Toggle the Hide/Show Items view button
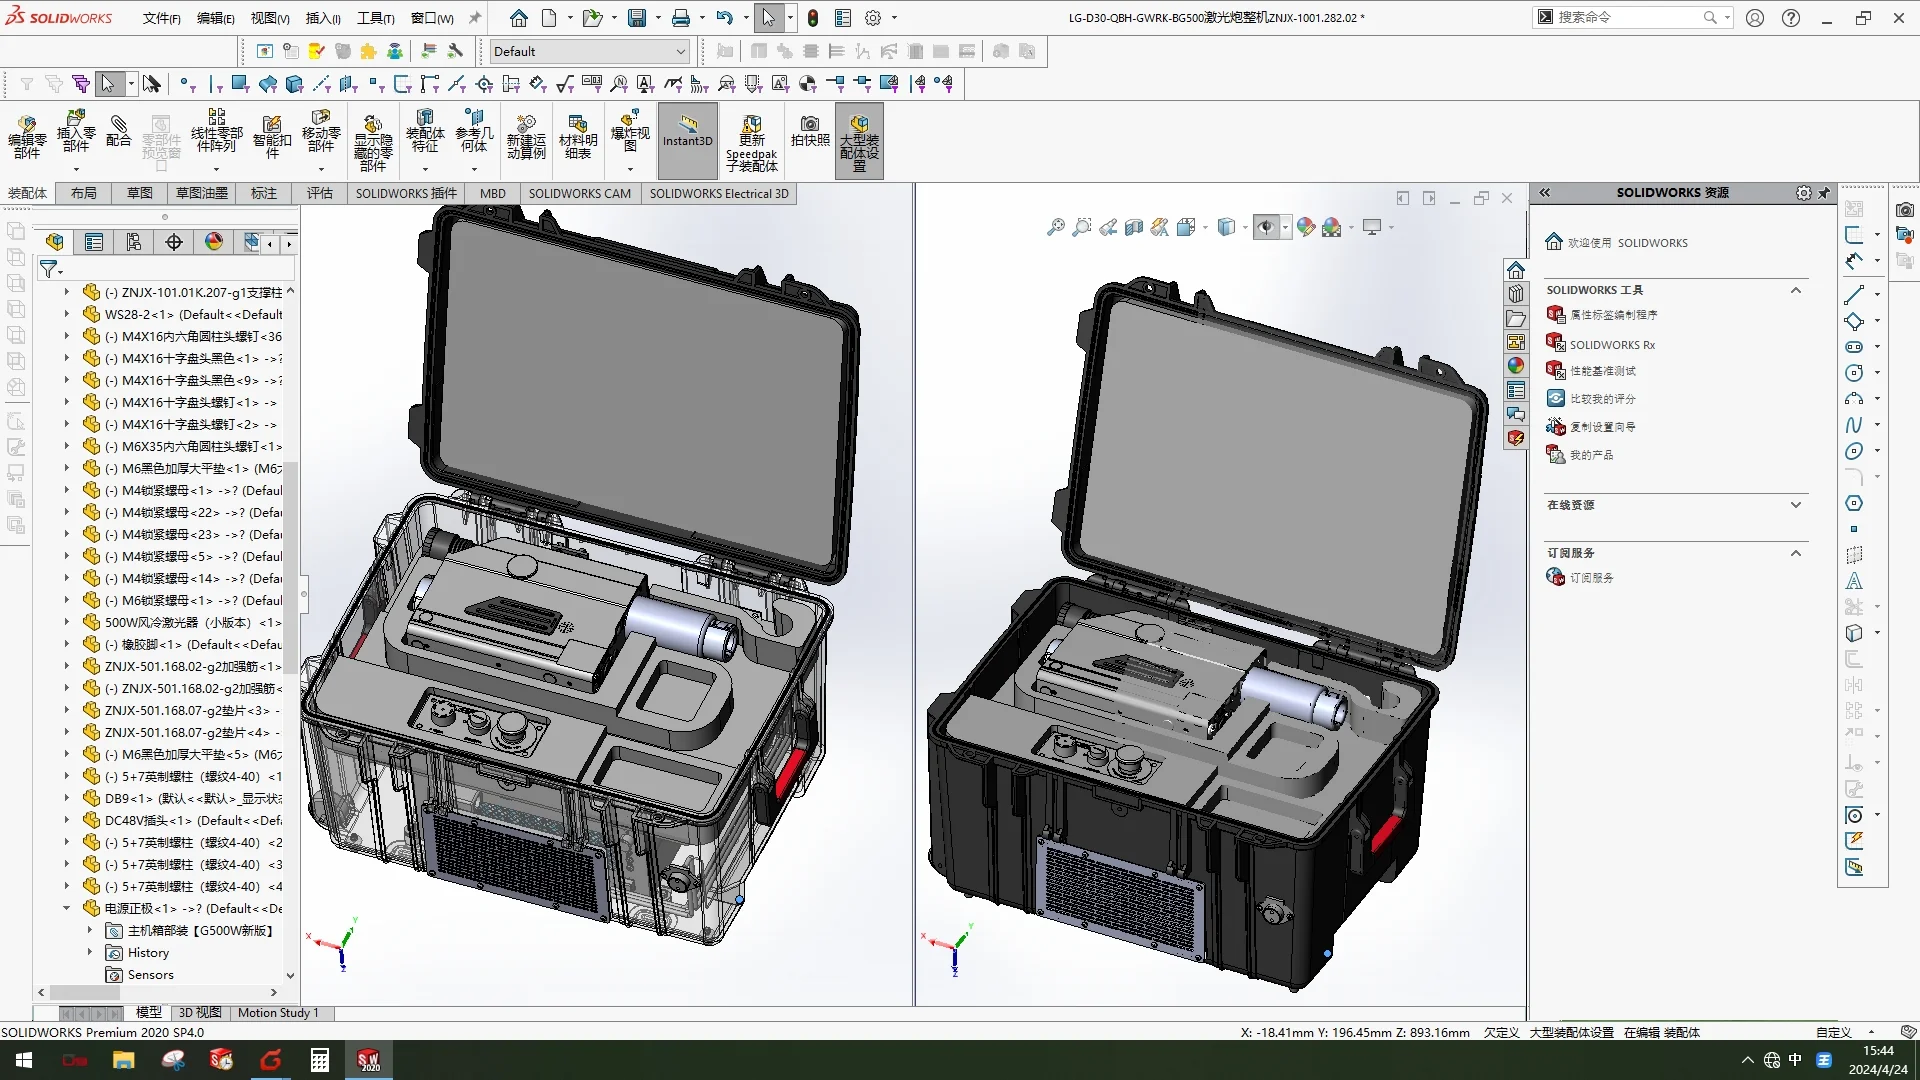Screen dimensions: 1920x1080 [1266, 228]
